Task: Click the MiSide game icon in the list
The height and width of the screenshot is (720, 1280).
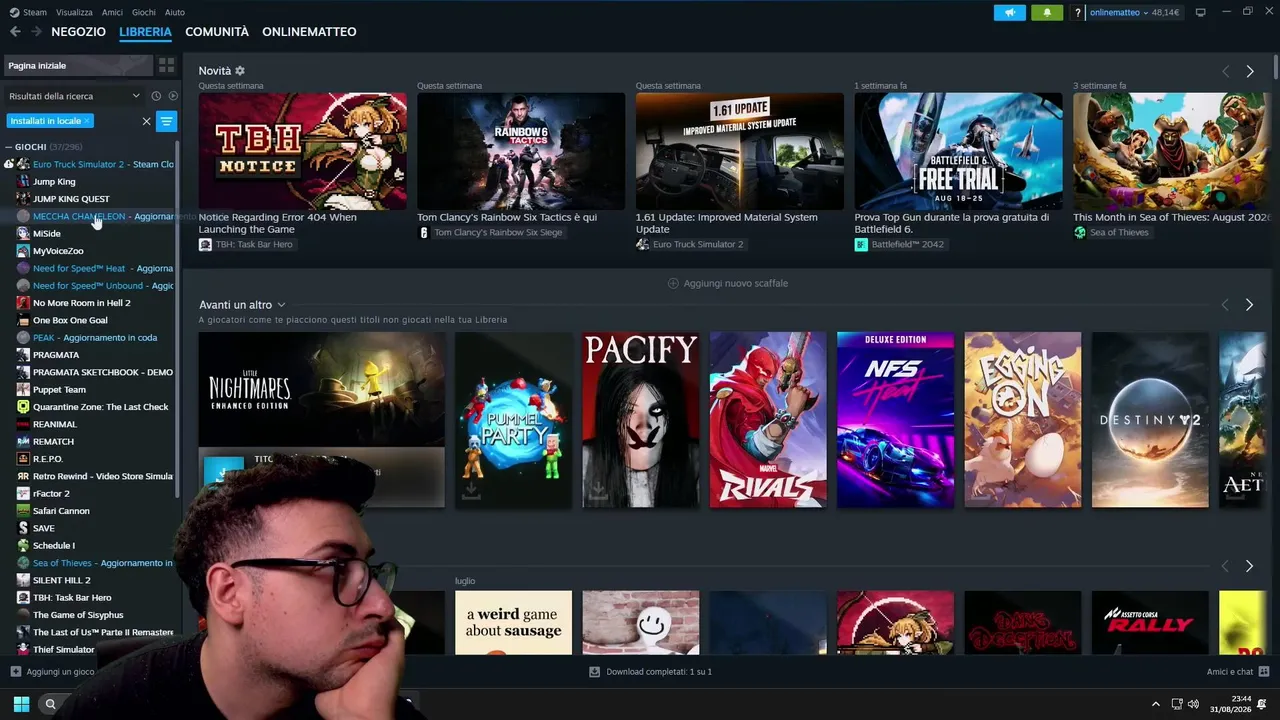Action: point(23,234)
